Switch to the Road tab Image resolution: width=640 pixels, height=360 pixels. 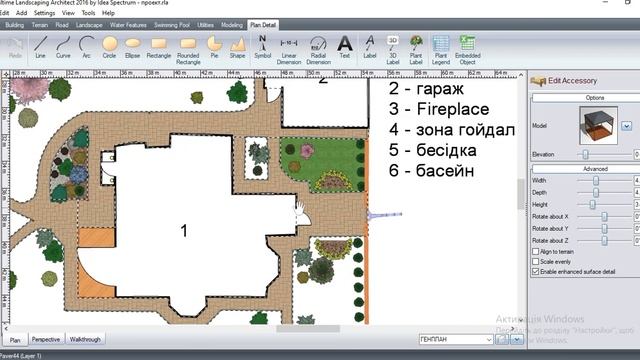click(62, 25)
